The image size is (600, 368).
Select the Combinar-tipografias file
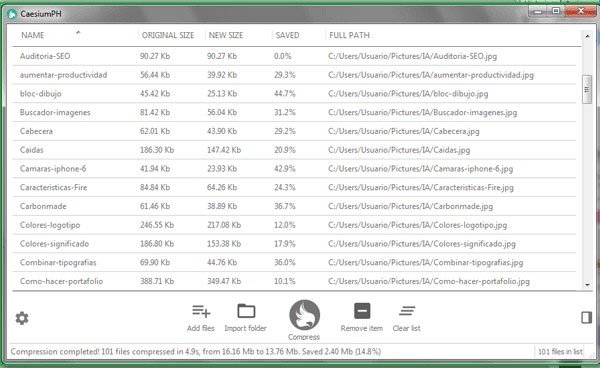[294, 262]
